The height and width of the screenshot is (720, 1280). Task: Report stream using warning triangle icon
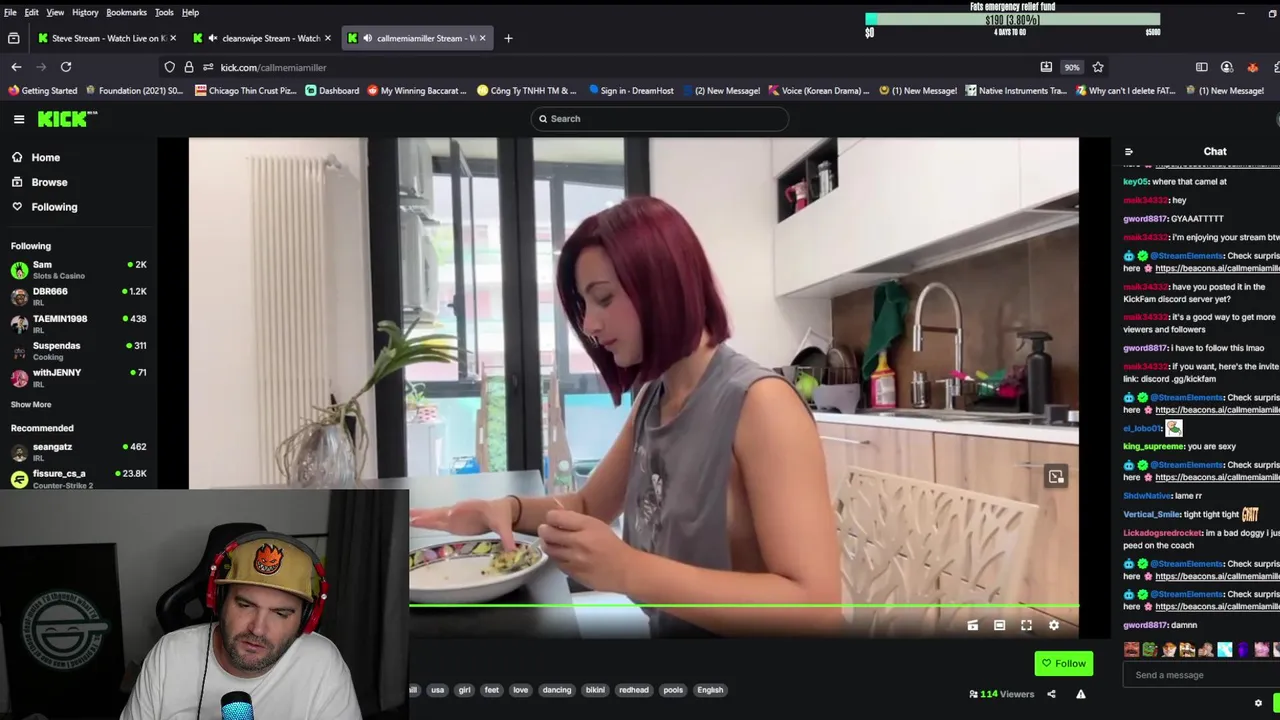click(x=1081, y=694)
